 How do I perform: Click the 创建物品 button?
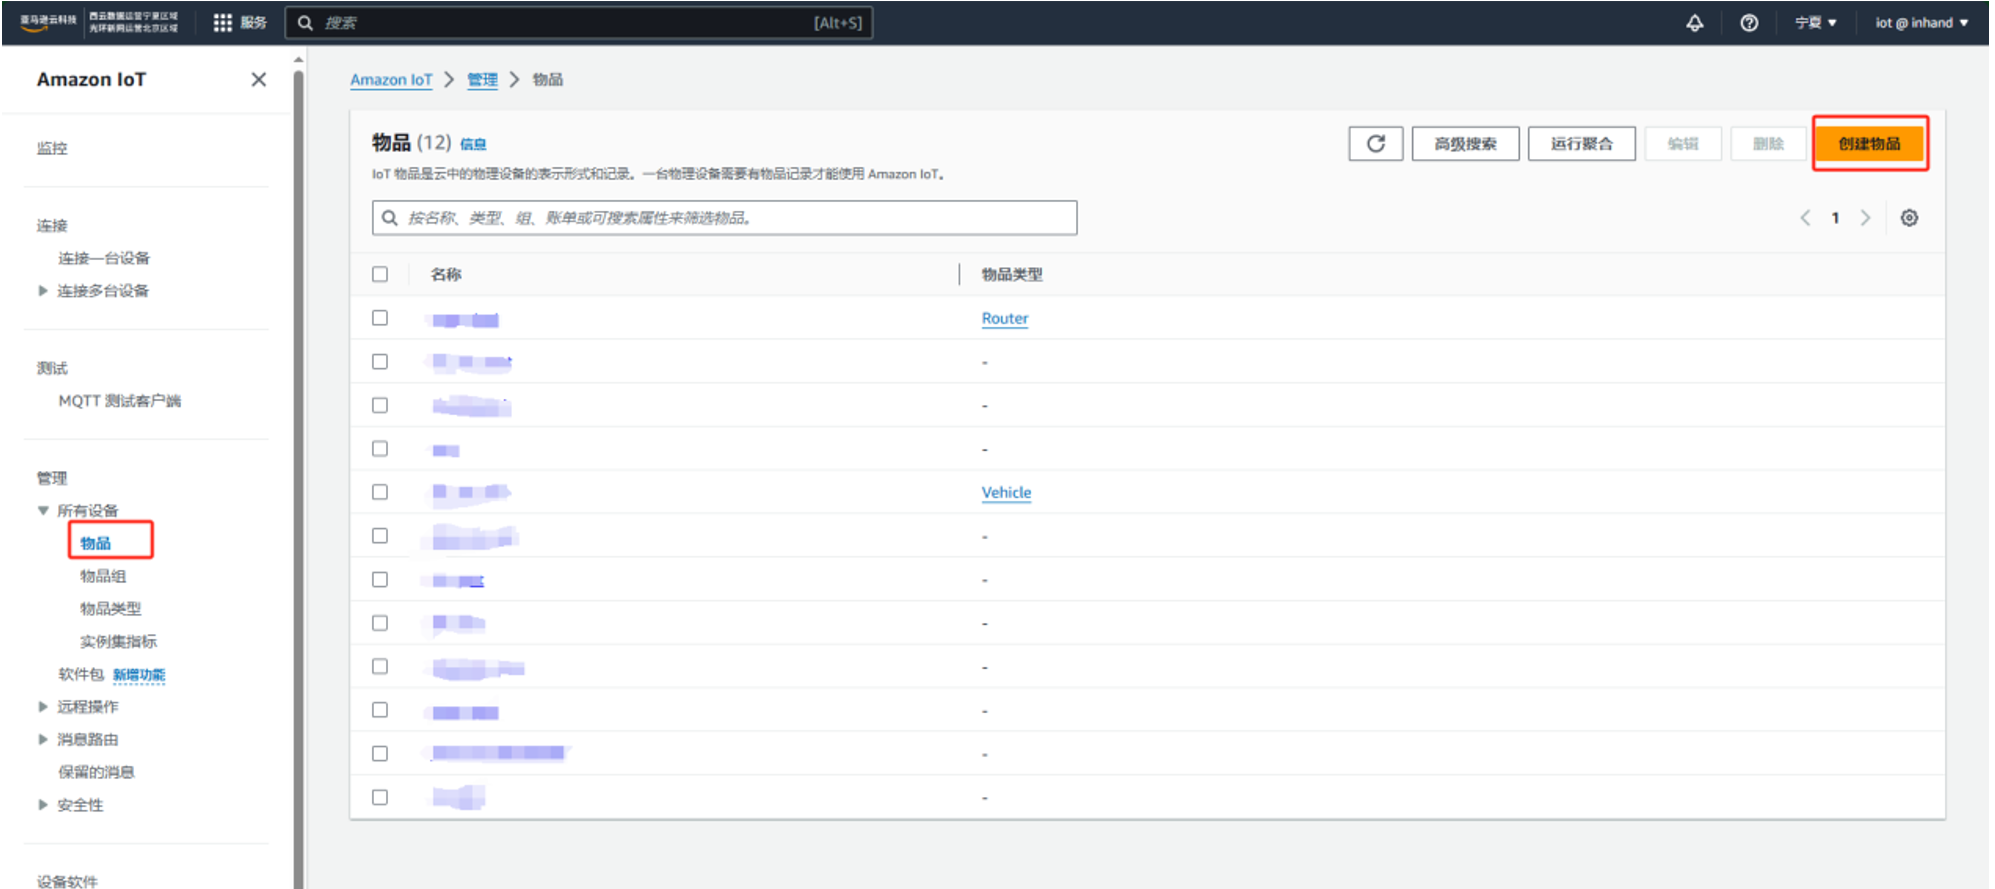click(1869, 143)
